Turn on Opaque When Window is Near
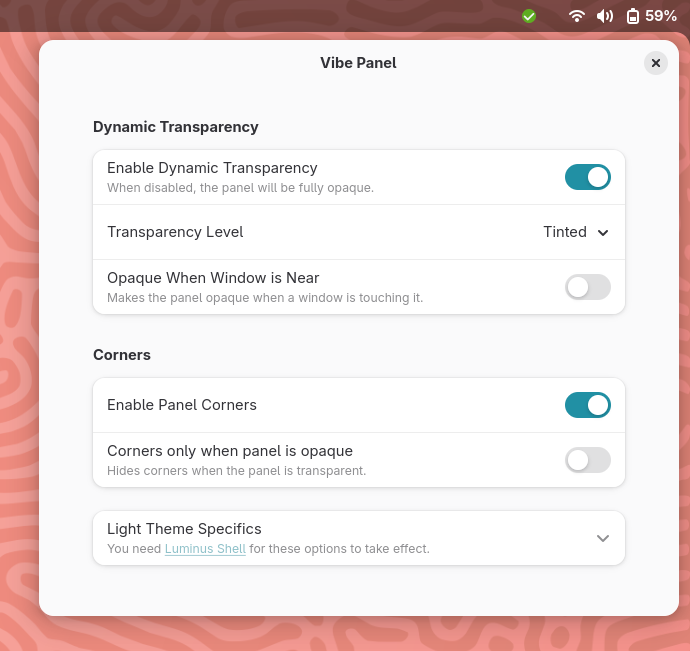This screenshot has width=690, height=651. point(587,287)
